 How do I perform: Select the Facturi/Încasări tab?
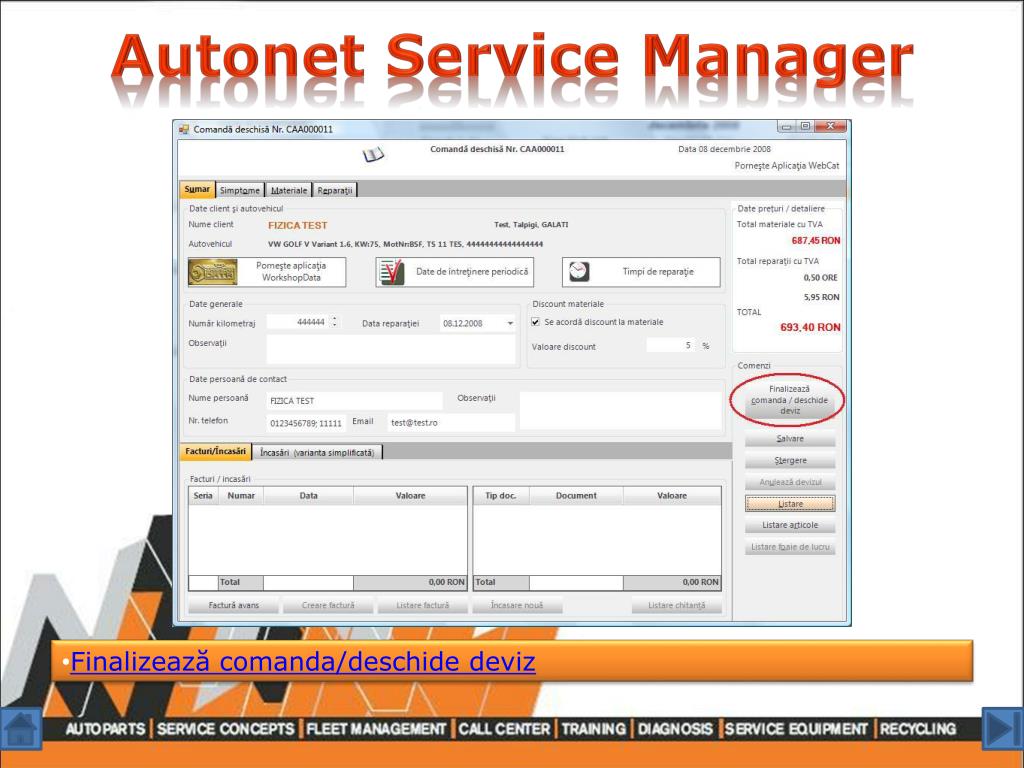(x=216, y=451)
